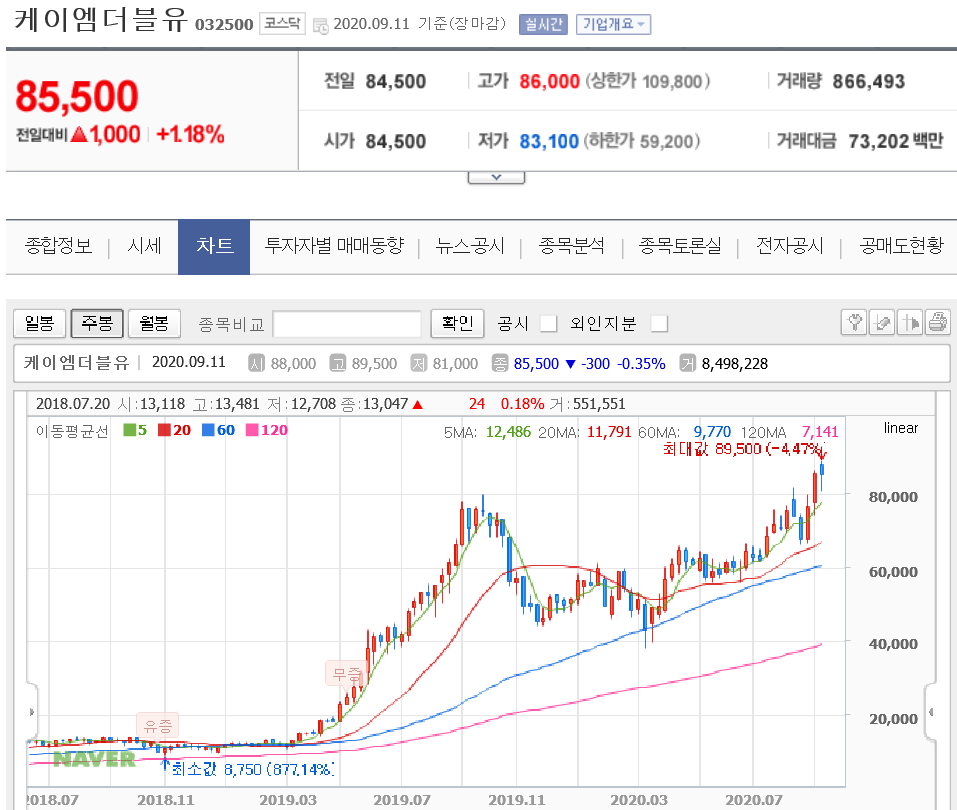The height and width of the screenshot is (810, 957).
Task: Switch to 전자공시 tab
Action: (790, 246)
